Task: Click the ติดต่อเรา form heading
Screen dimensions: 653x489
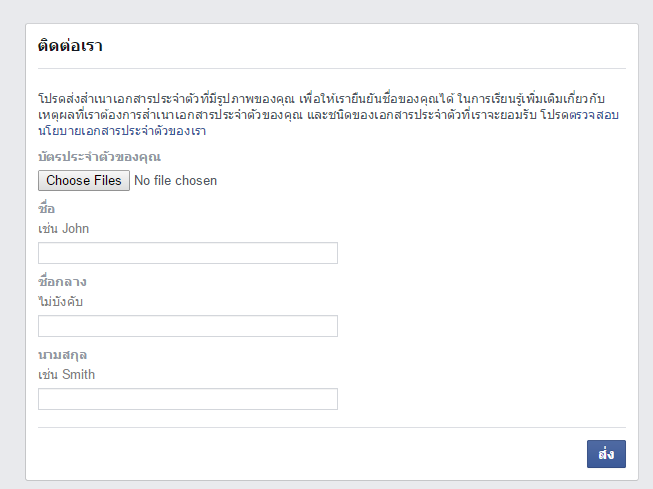Action: pyautogui.click(x=71, y=46)
